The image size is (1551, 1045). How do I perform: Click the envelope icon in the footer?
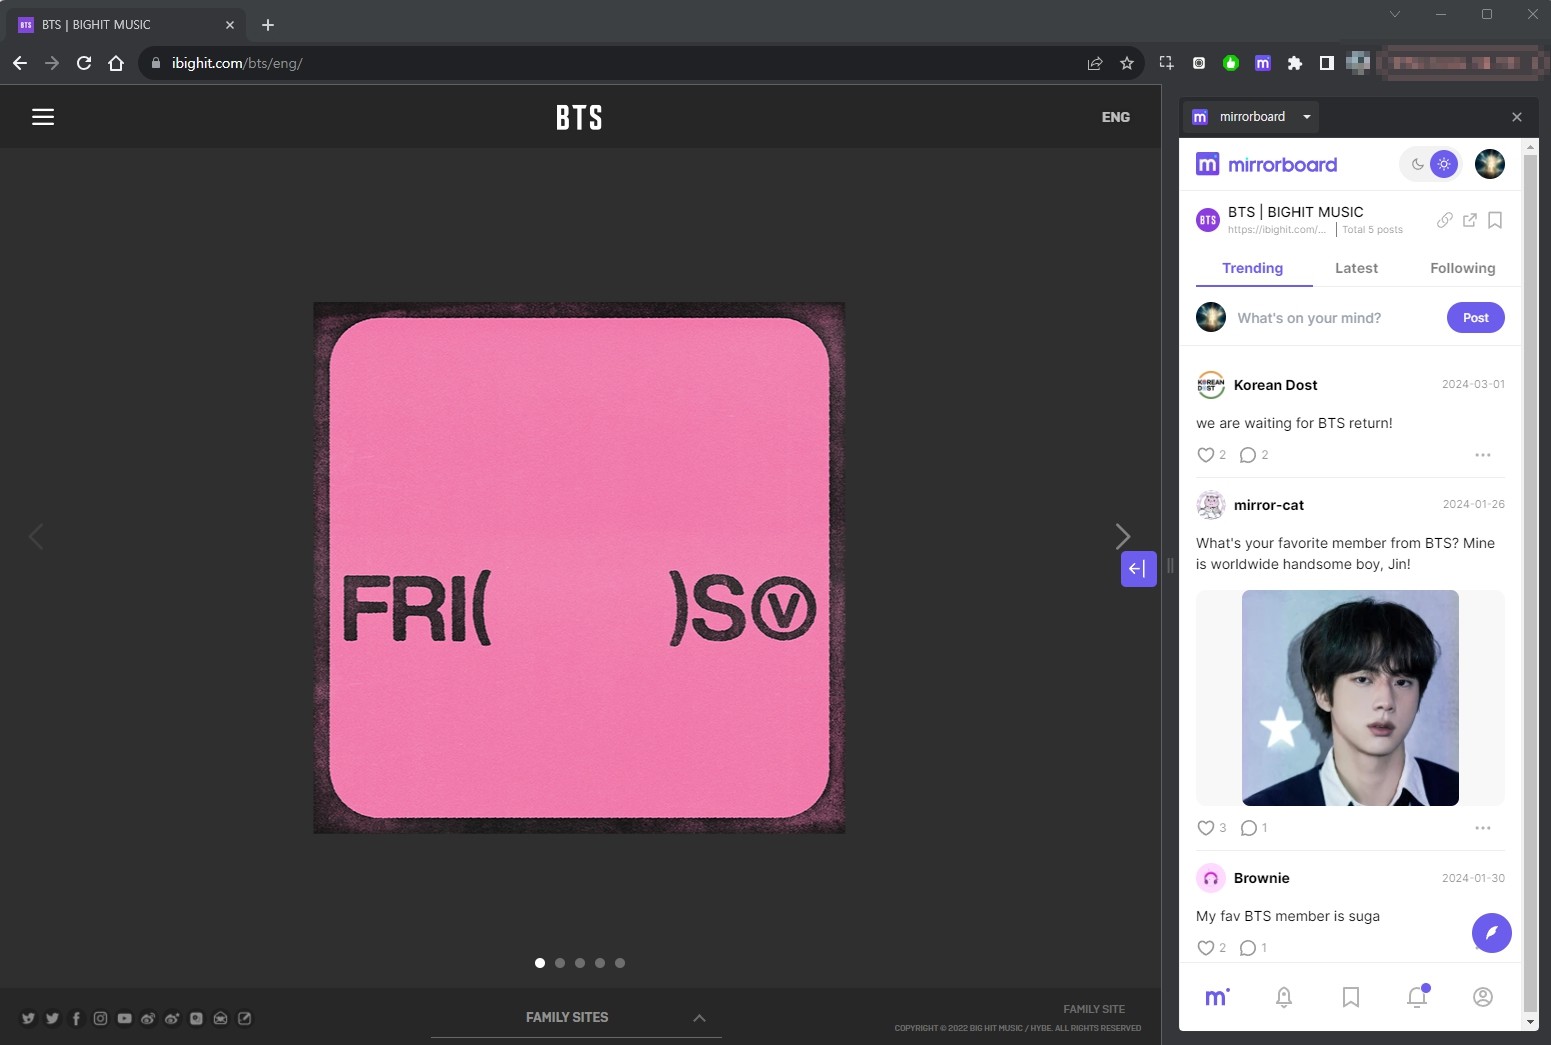[220, 1018]
